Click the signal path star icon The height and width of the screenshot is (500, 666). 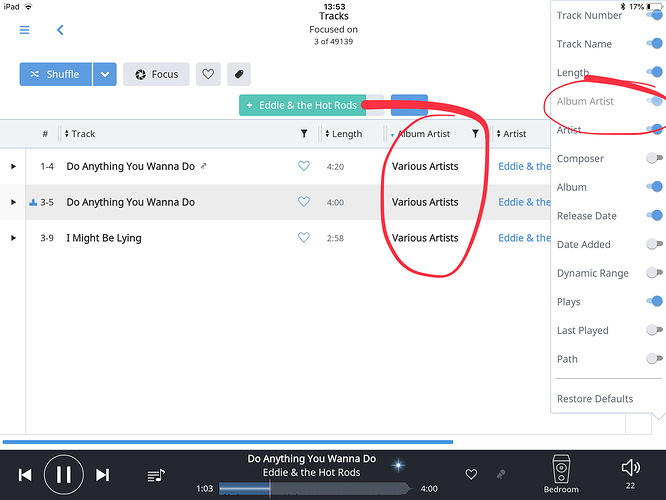pos(398,465)
